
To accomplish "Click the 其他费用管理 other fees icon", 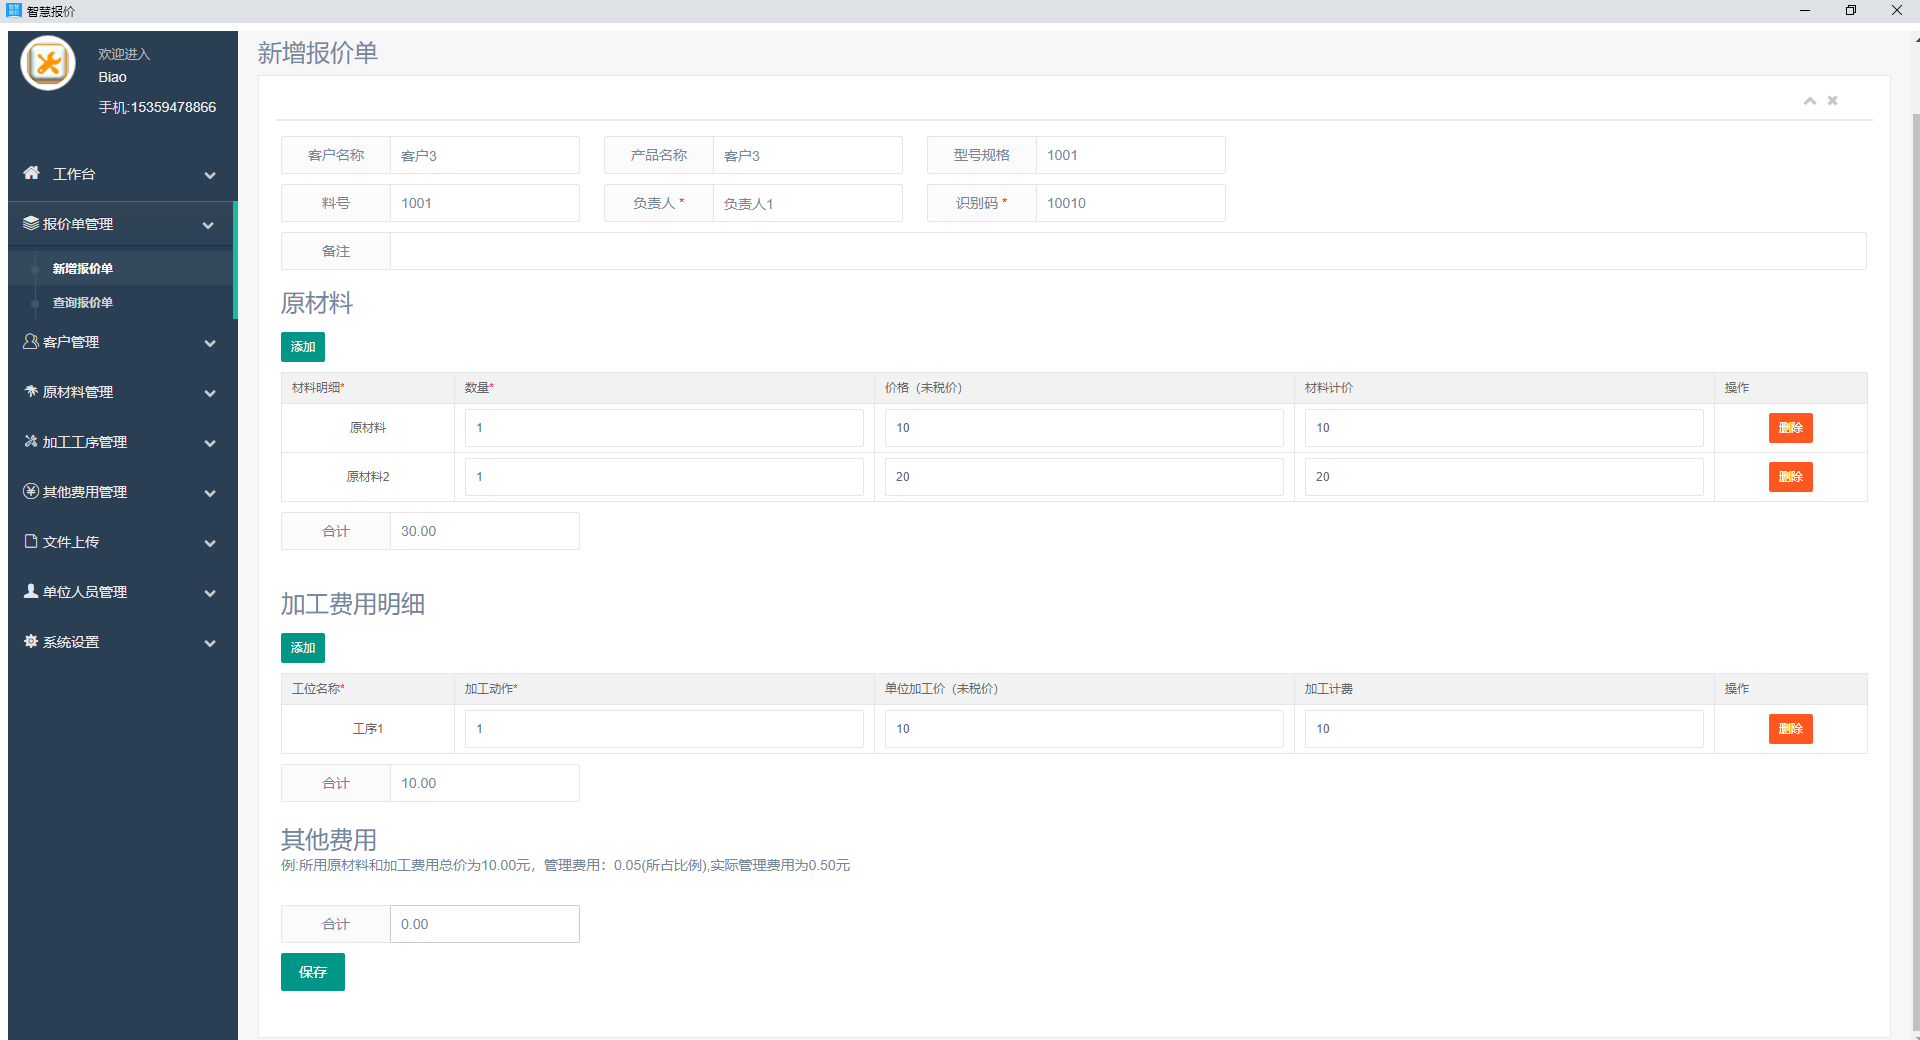I will [x=31, y=491].
